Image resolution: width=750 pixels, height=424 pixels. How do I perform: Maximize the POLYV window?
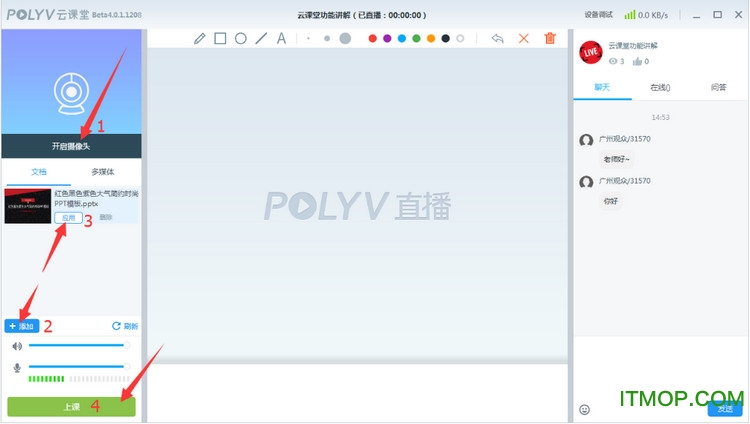point(717,15)
